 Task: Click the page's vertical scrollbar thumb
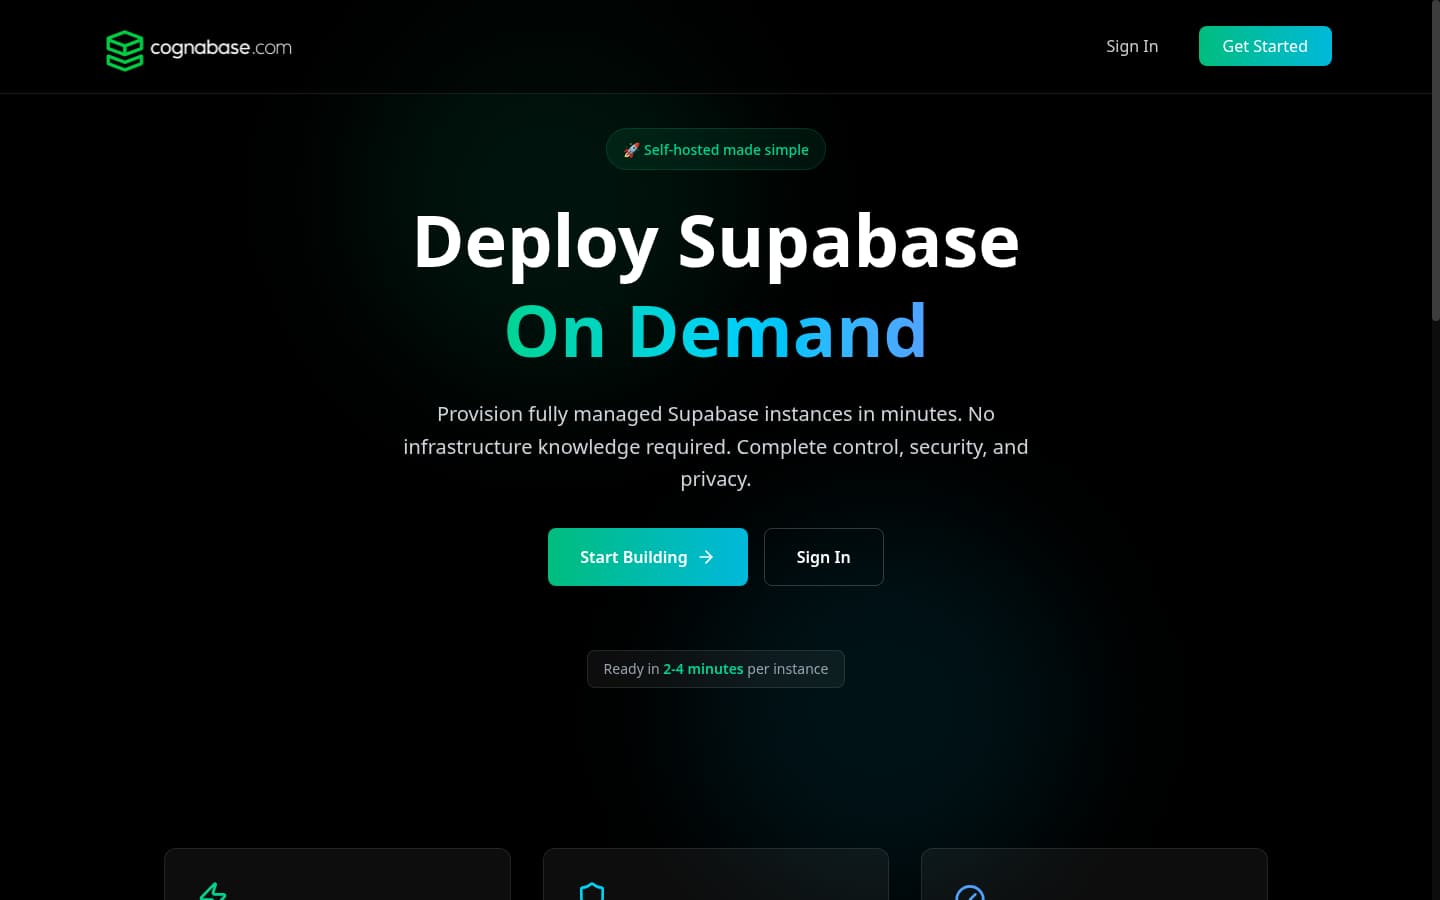click(x=1436, y=160)
